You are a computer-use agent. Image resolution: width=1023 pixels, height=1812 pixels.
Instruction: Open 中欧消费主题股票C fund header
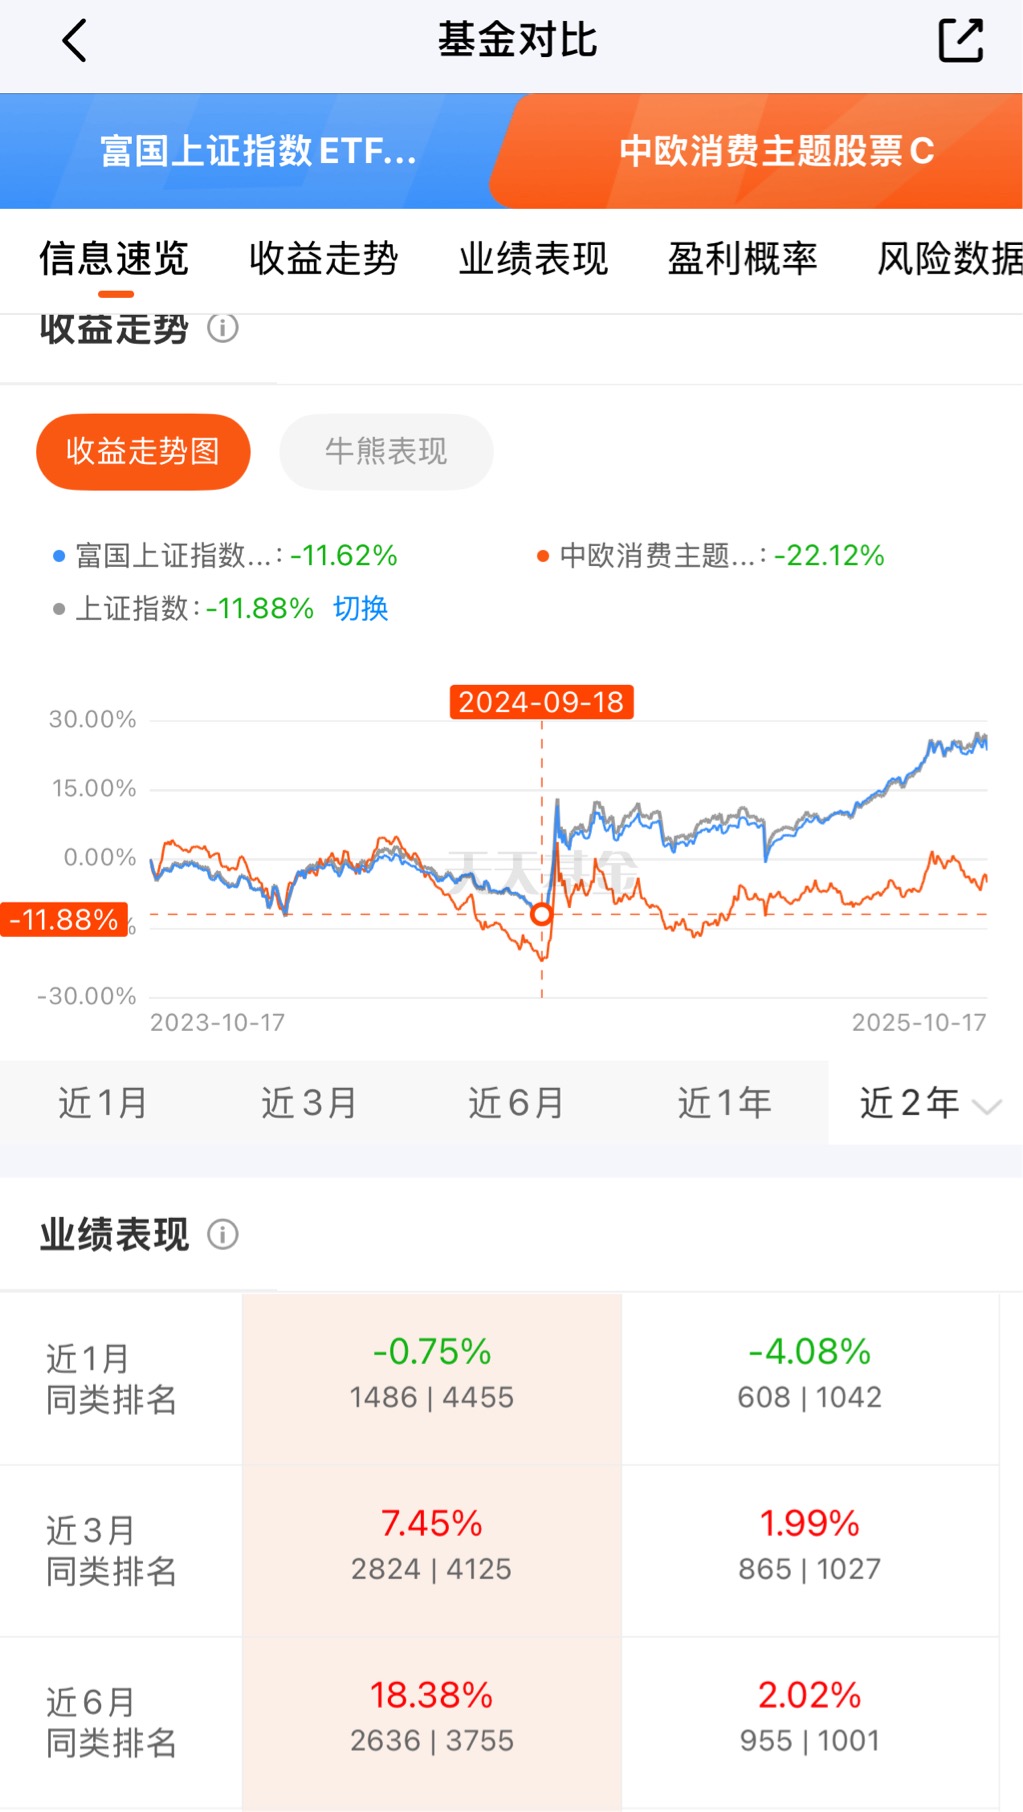coord(776,151)
